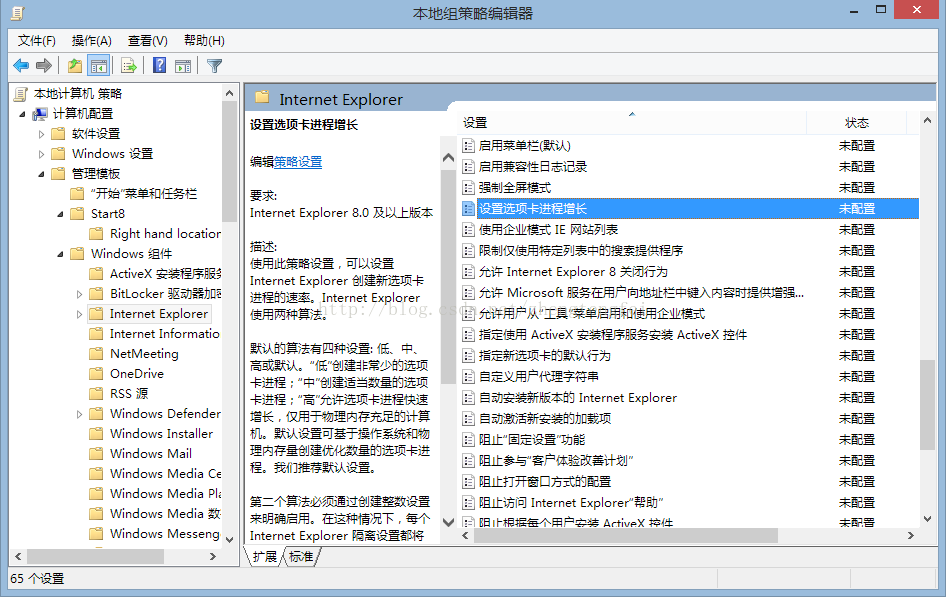The width and height of the screenshot is (946, 597).
Task: Open the 操作(A) menu
Action: (x=92, y=40)
